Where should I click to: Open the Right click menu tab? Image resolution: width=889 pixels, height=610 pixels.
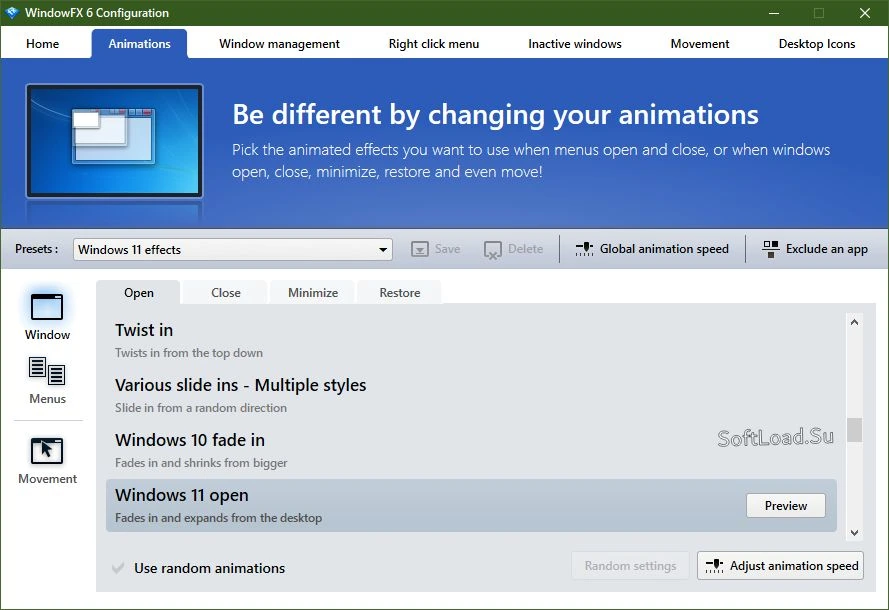434,44
